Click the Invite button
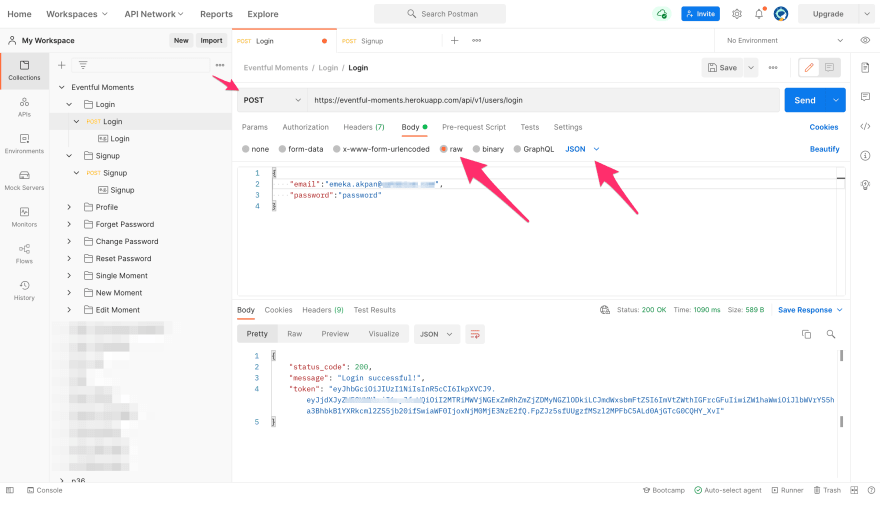The width and height of the screenshot is (880, 510). [x=700, y=14]
